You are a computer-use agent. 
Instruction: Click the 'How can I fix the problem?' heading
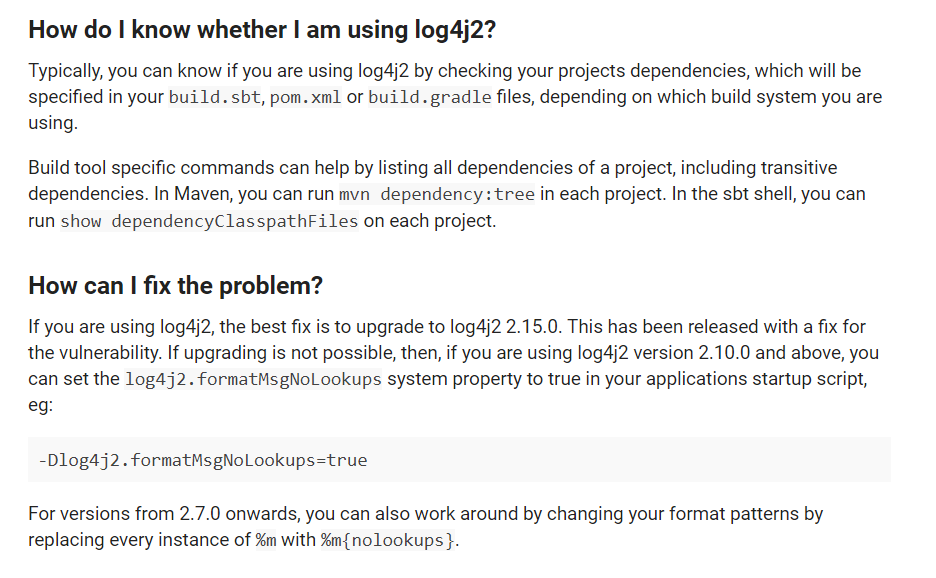[176, 285]
